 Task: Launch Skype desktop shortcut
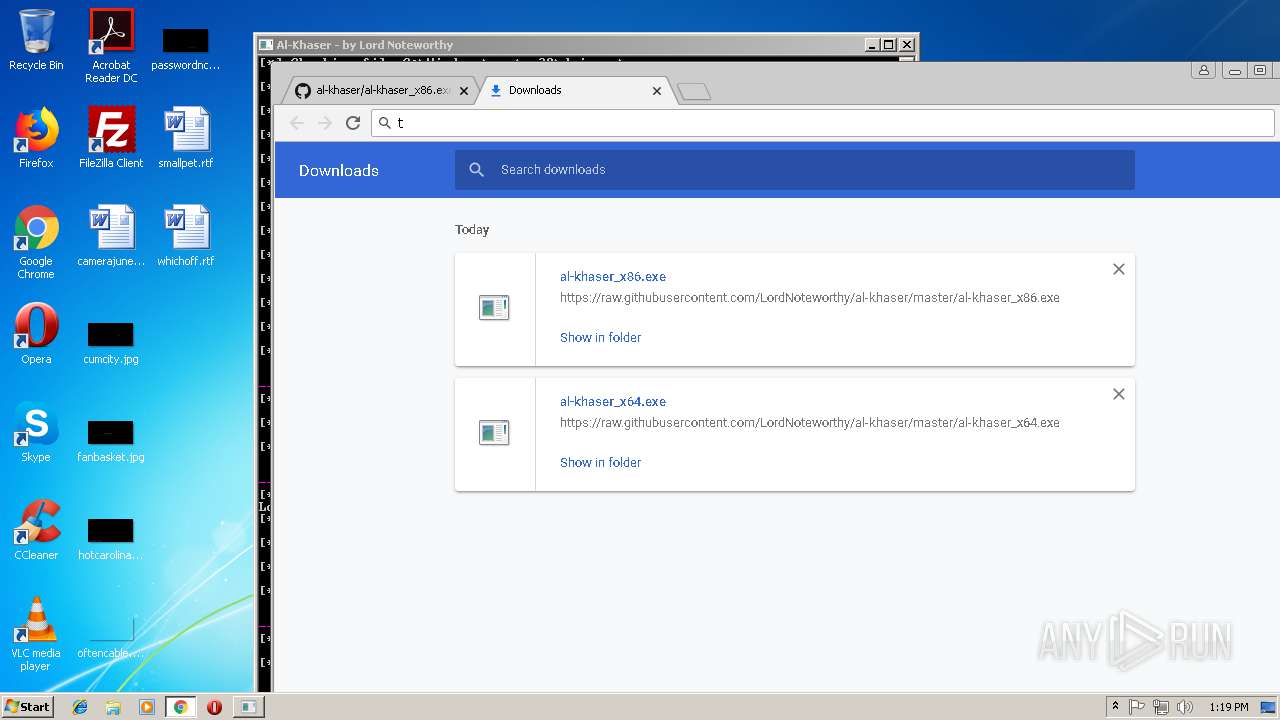pyautogui.click(x=36, y=432)
